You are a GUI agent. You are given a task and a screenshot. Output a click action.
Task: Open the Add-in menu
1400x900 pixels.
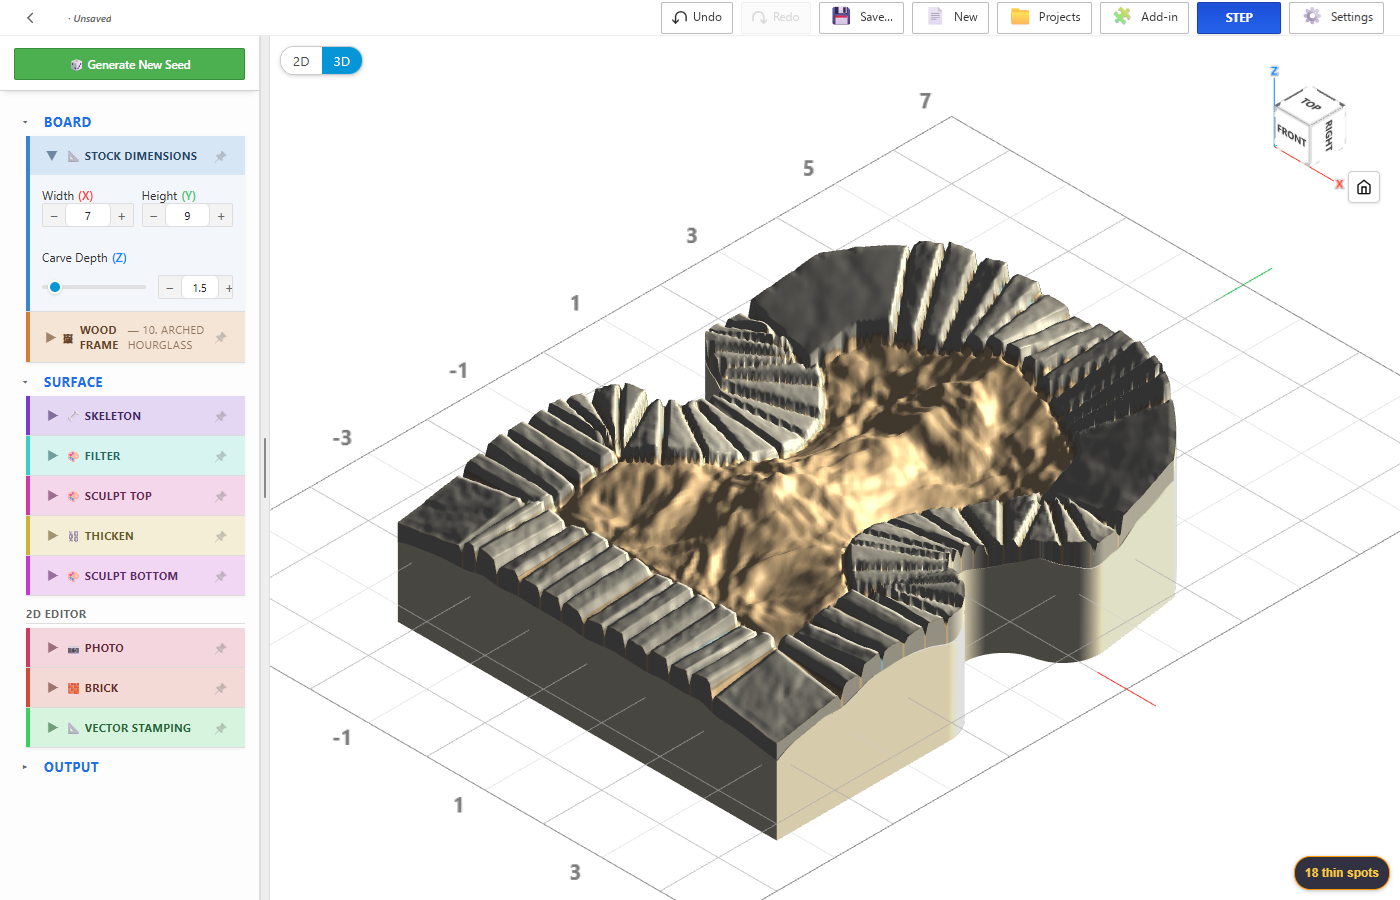[1144, 18]
